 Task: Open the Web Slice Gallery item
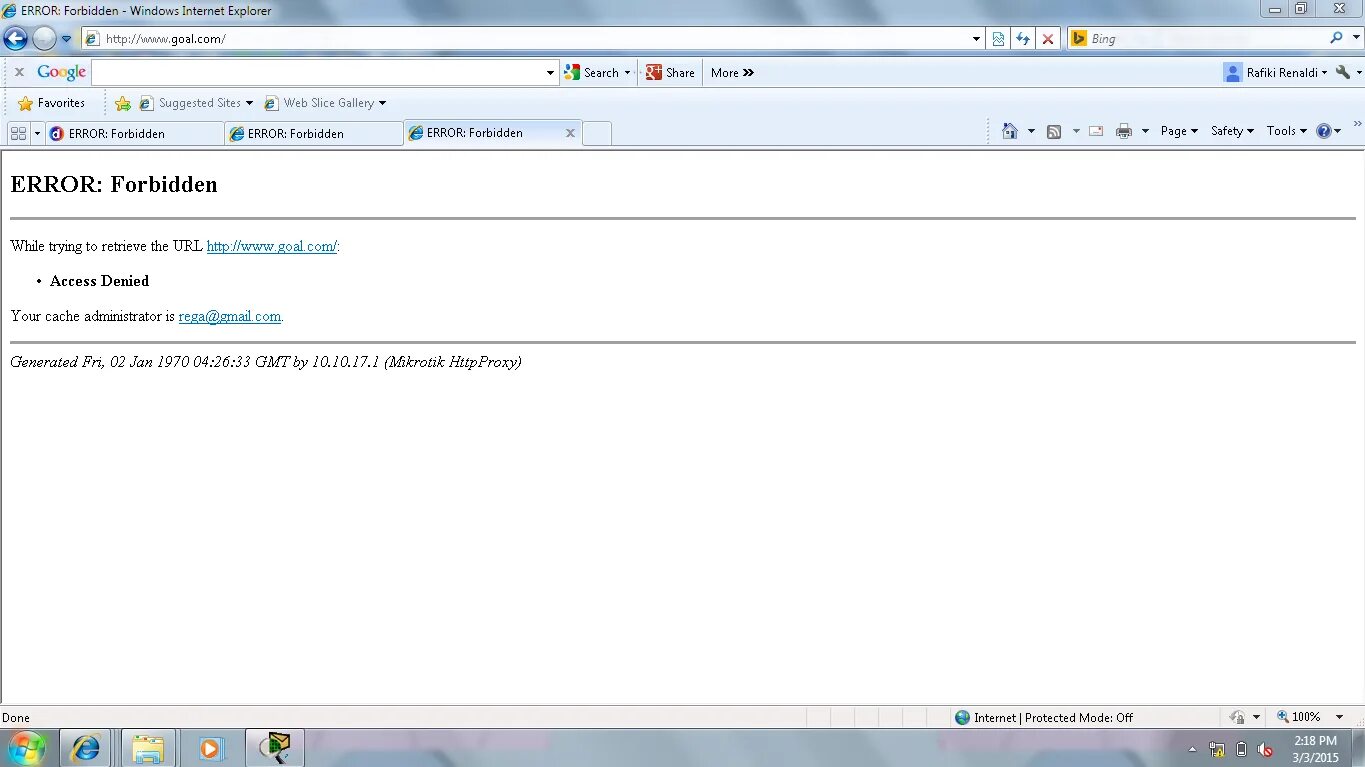[x=324, y=103]
